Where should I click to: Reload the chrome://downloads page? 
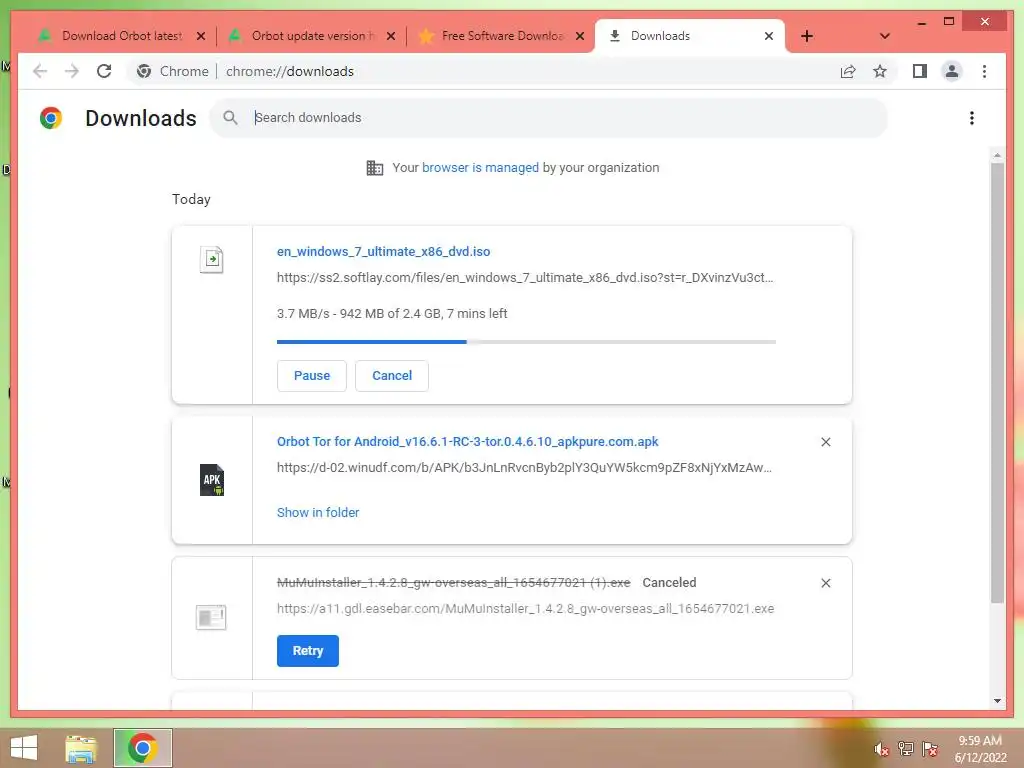[104, 71]
